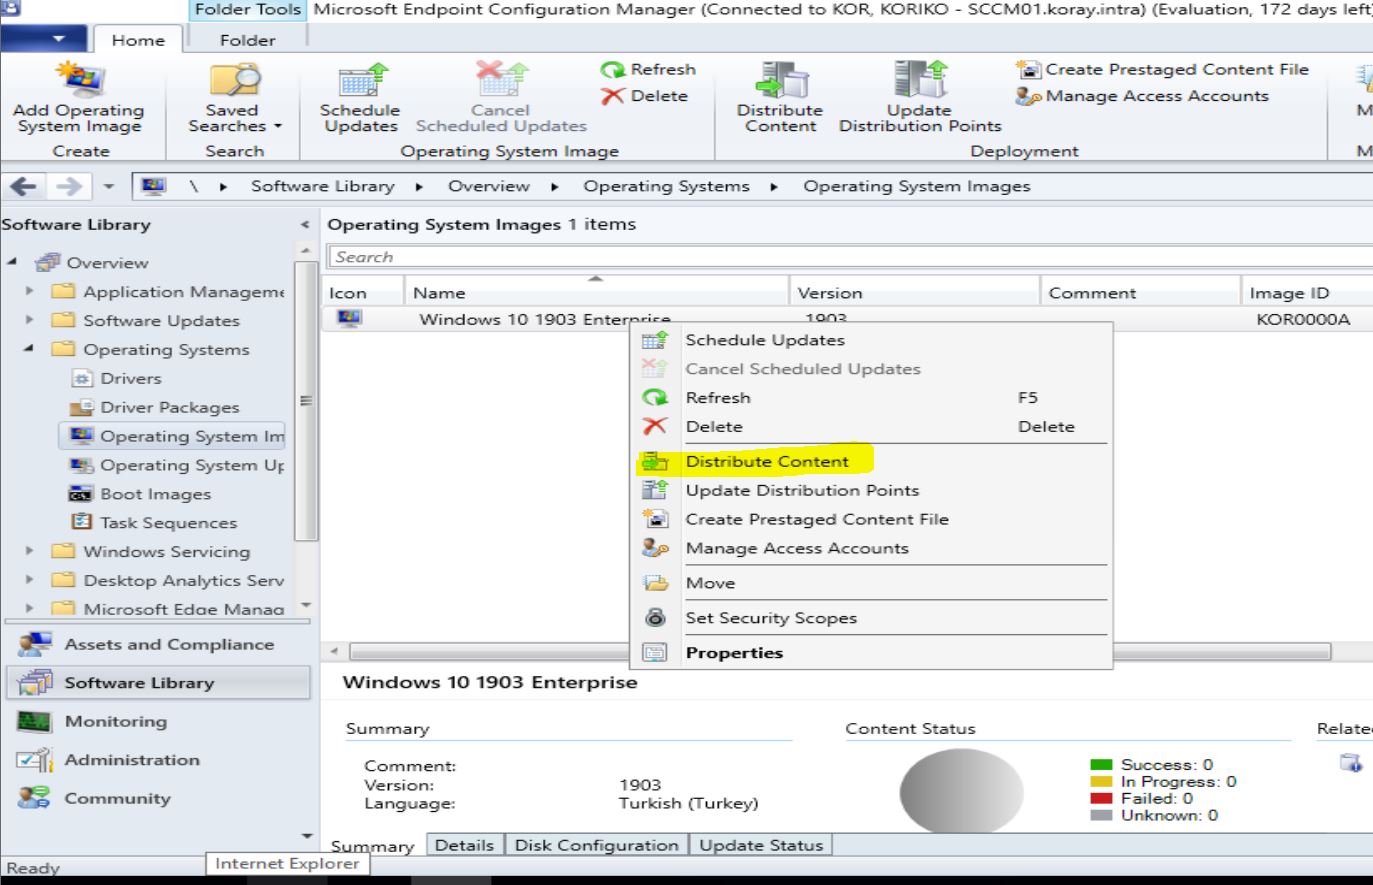Click Operating Systems in the breadcrumb path
The image size is (1373, 885).
coord(666,186)
